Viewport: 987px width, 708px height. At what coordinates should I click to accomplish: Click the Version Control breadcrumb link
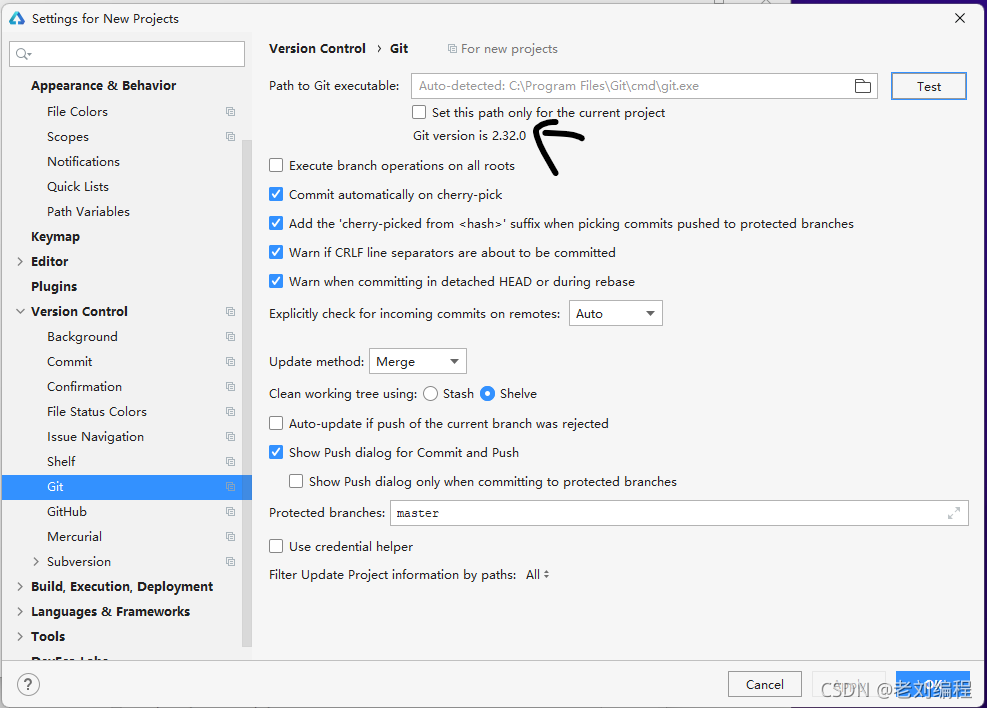pyautogui.click(x=317, y=48)
